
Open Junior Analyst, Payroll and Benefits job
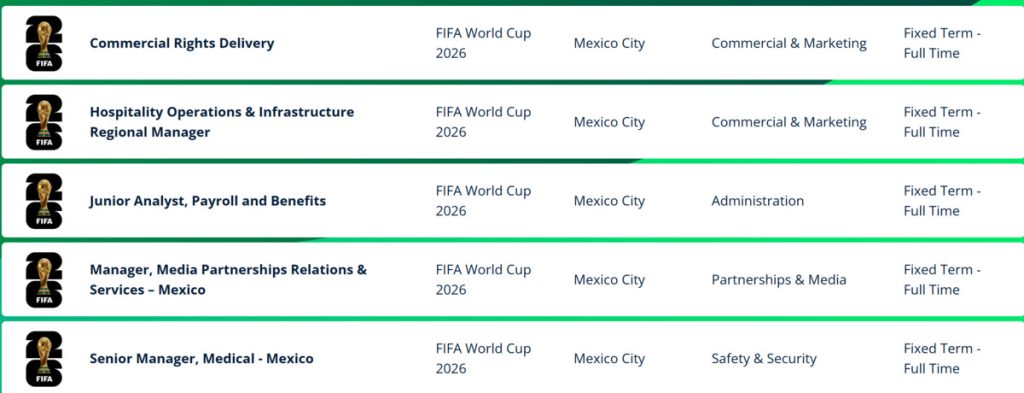point(208,201)
